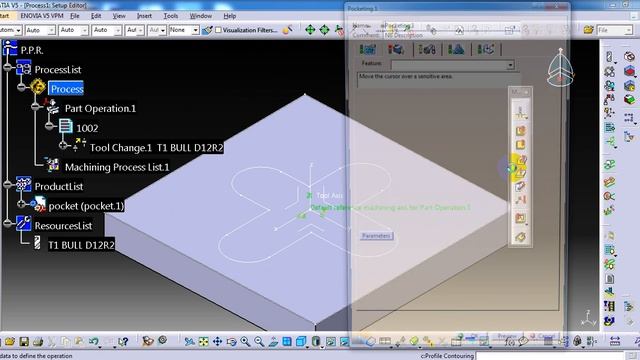Collapse the 1002 program node expander
The image size is (640, 360).
pos(49,126)
